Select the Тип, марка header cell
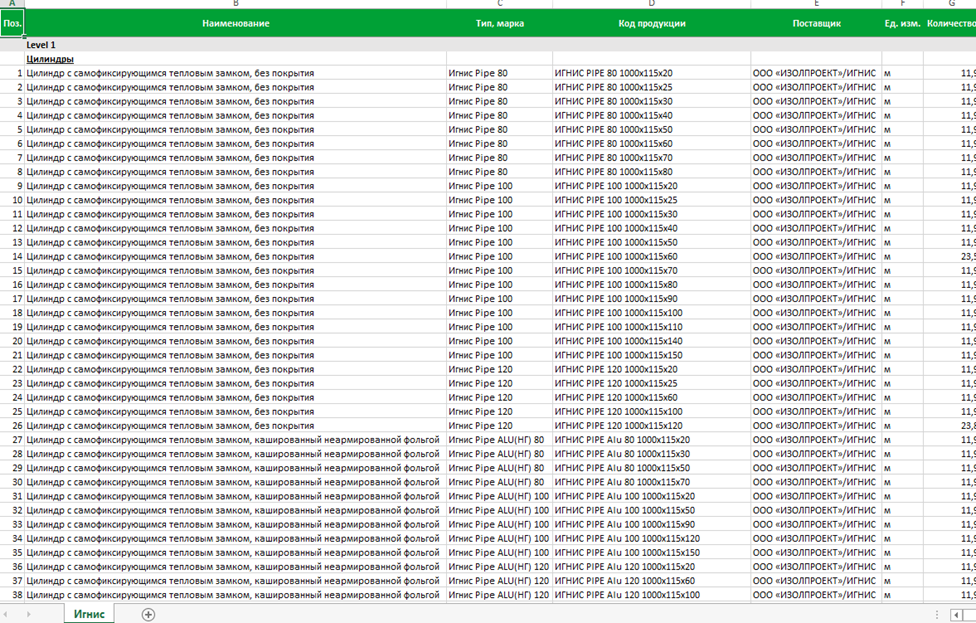 click(x=499, y=23)
